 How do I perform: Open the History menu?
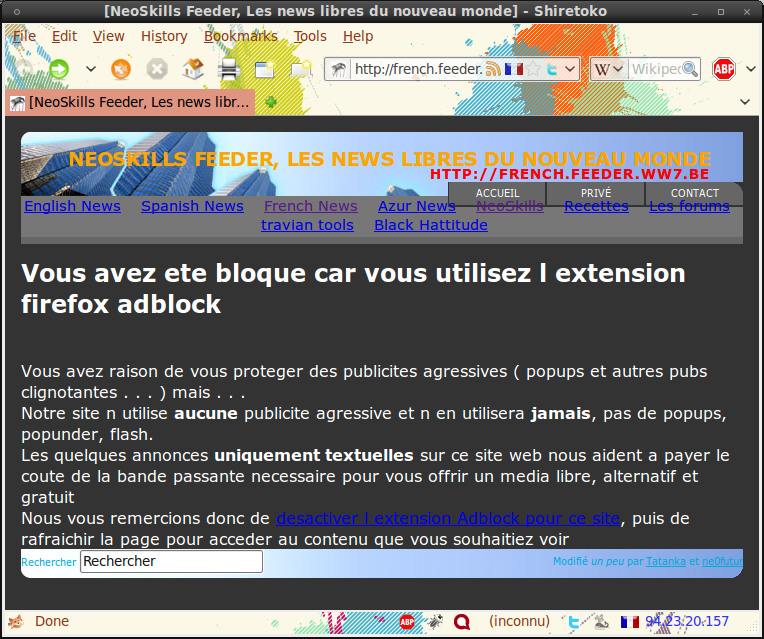pos(164,36)
